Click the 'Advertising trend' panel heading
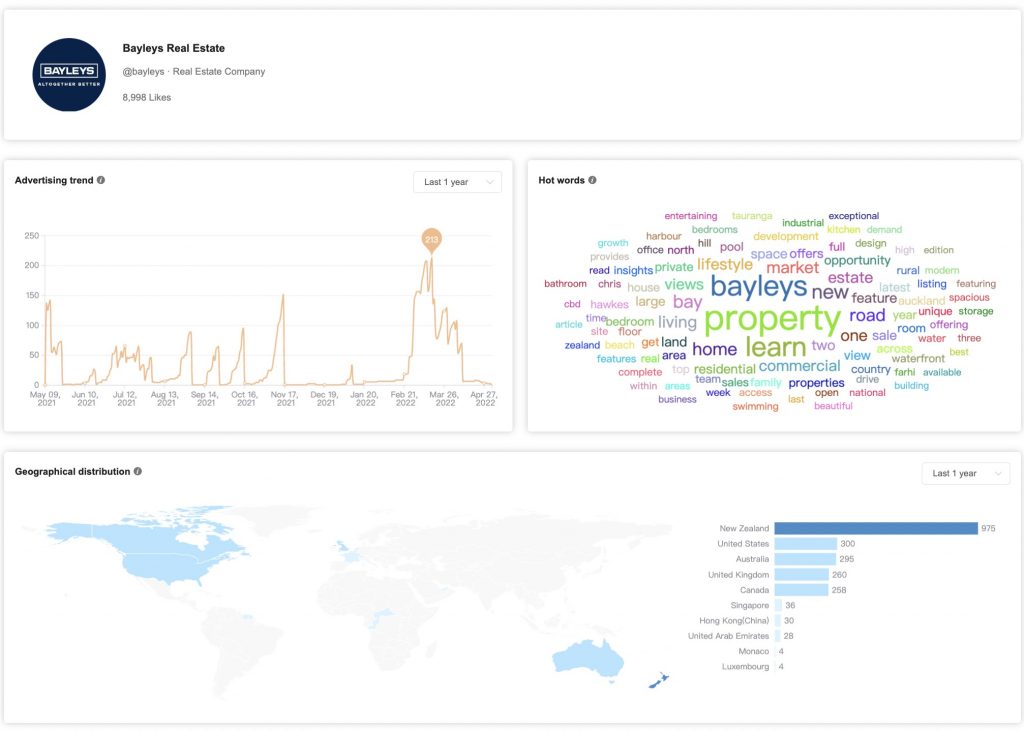This screenshot has width=1024, height=732. [54, 180]
